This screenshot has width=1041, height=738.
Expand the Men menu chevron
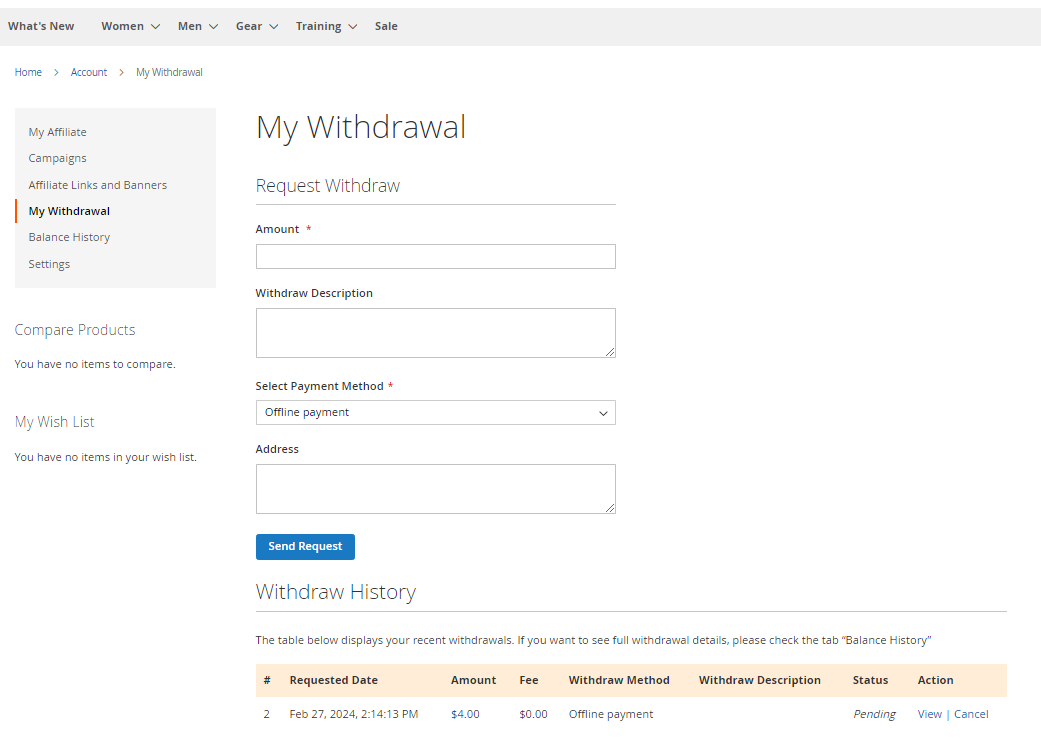point(213,27)
